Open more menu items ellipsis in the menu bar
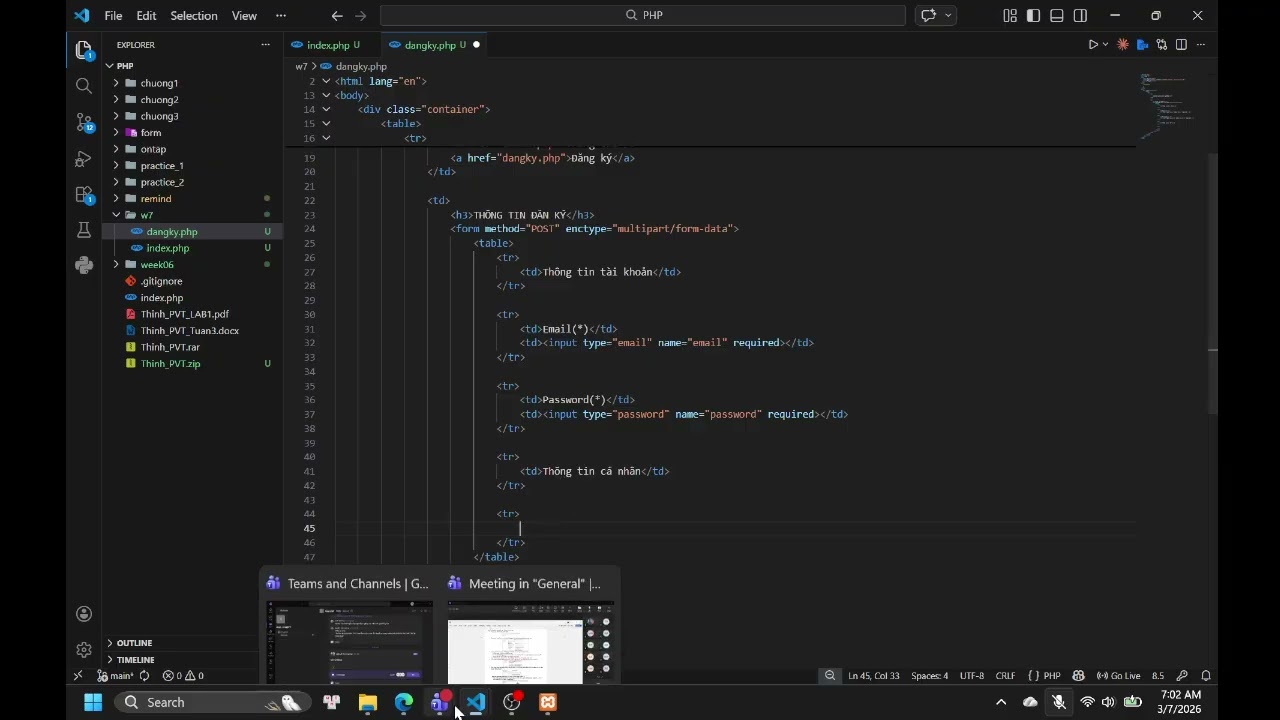1280x720 pixels. click(x=280, y=15)
